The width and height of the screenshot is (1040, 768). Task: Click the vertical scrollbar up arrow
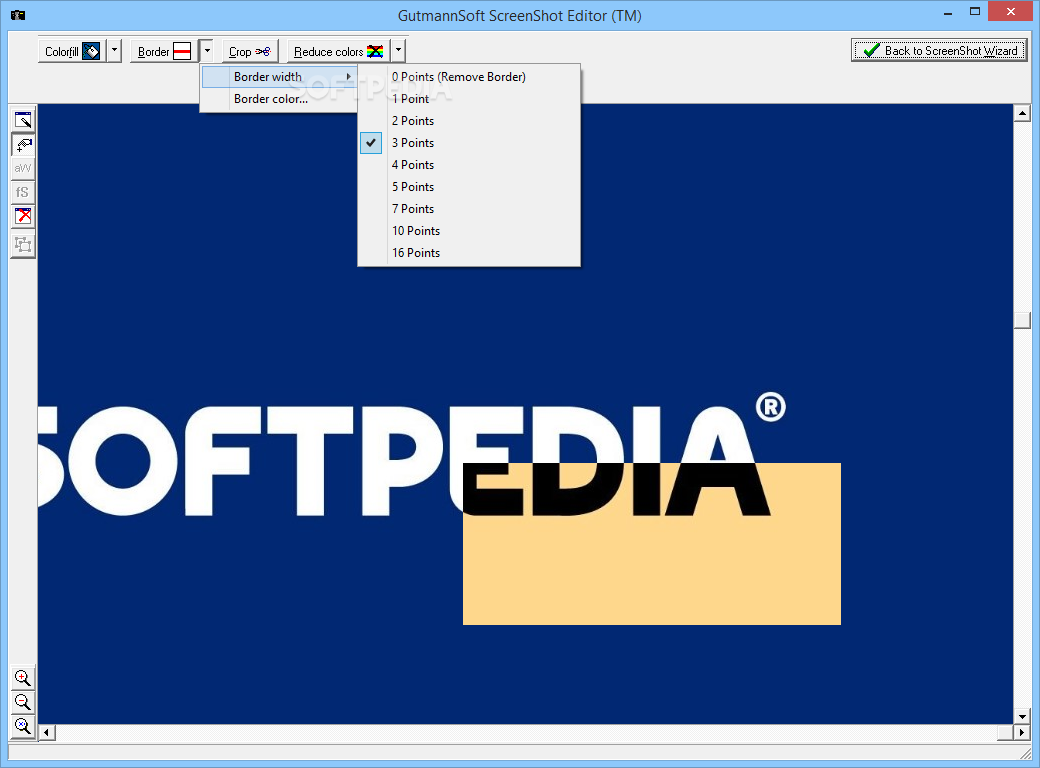tap(1021, 113)
